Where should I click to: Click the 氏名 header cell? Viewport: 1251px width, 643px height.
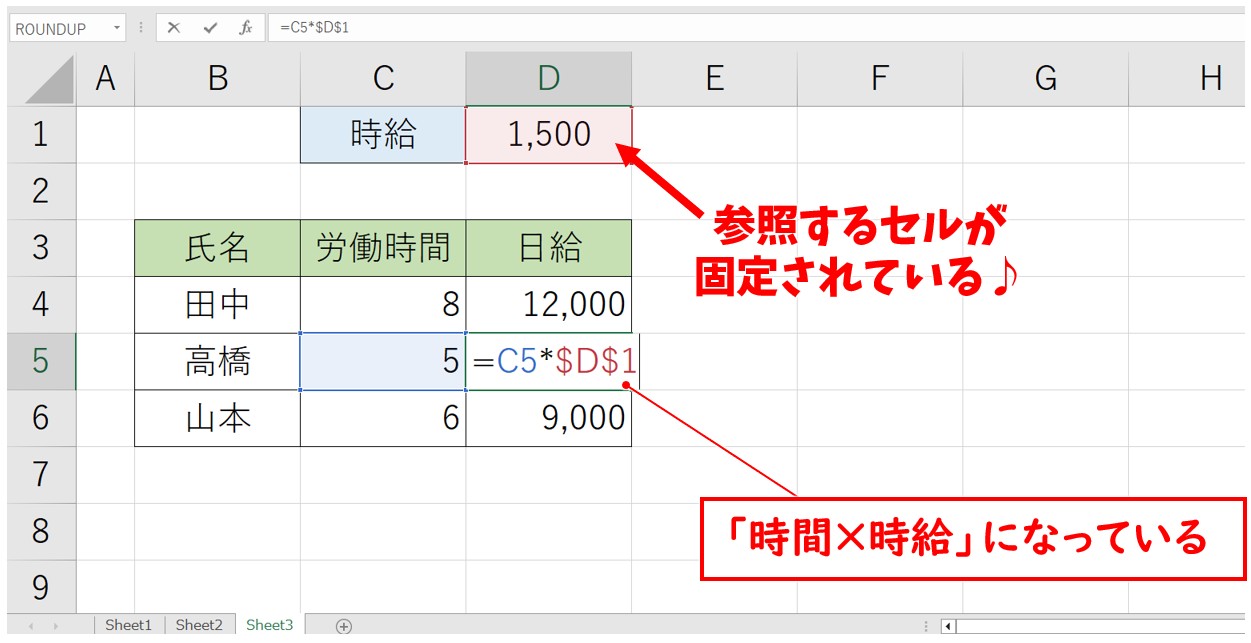pyautogui.click(x=217, y=248)
